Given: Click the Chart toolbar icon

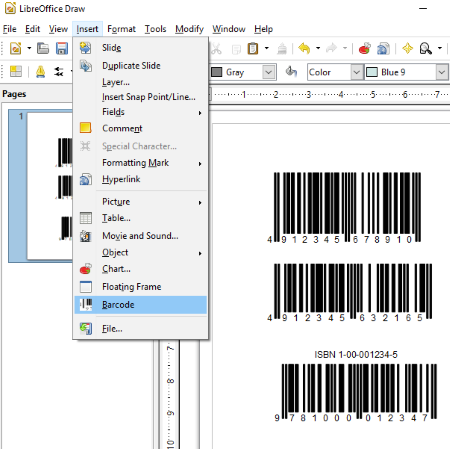Looking at the screenshot, I should [365, 49].
